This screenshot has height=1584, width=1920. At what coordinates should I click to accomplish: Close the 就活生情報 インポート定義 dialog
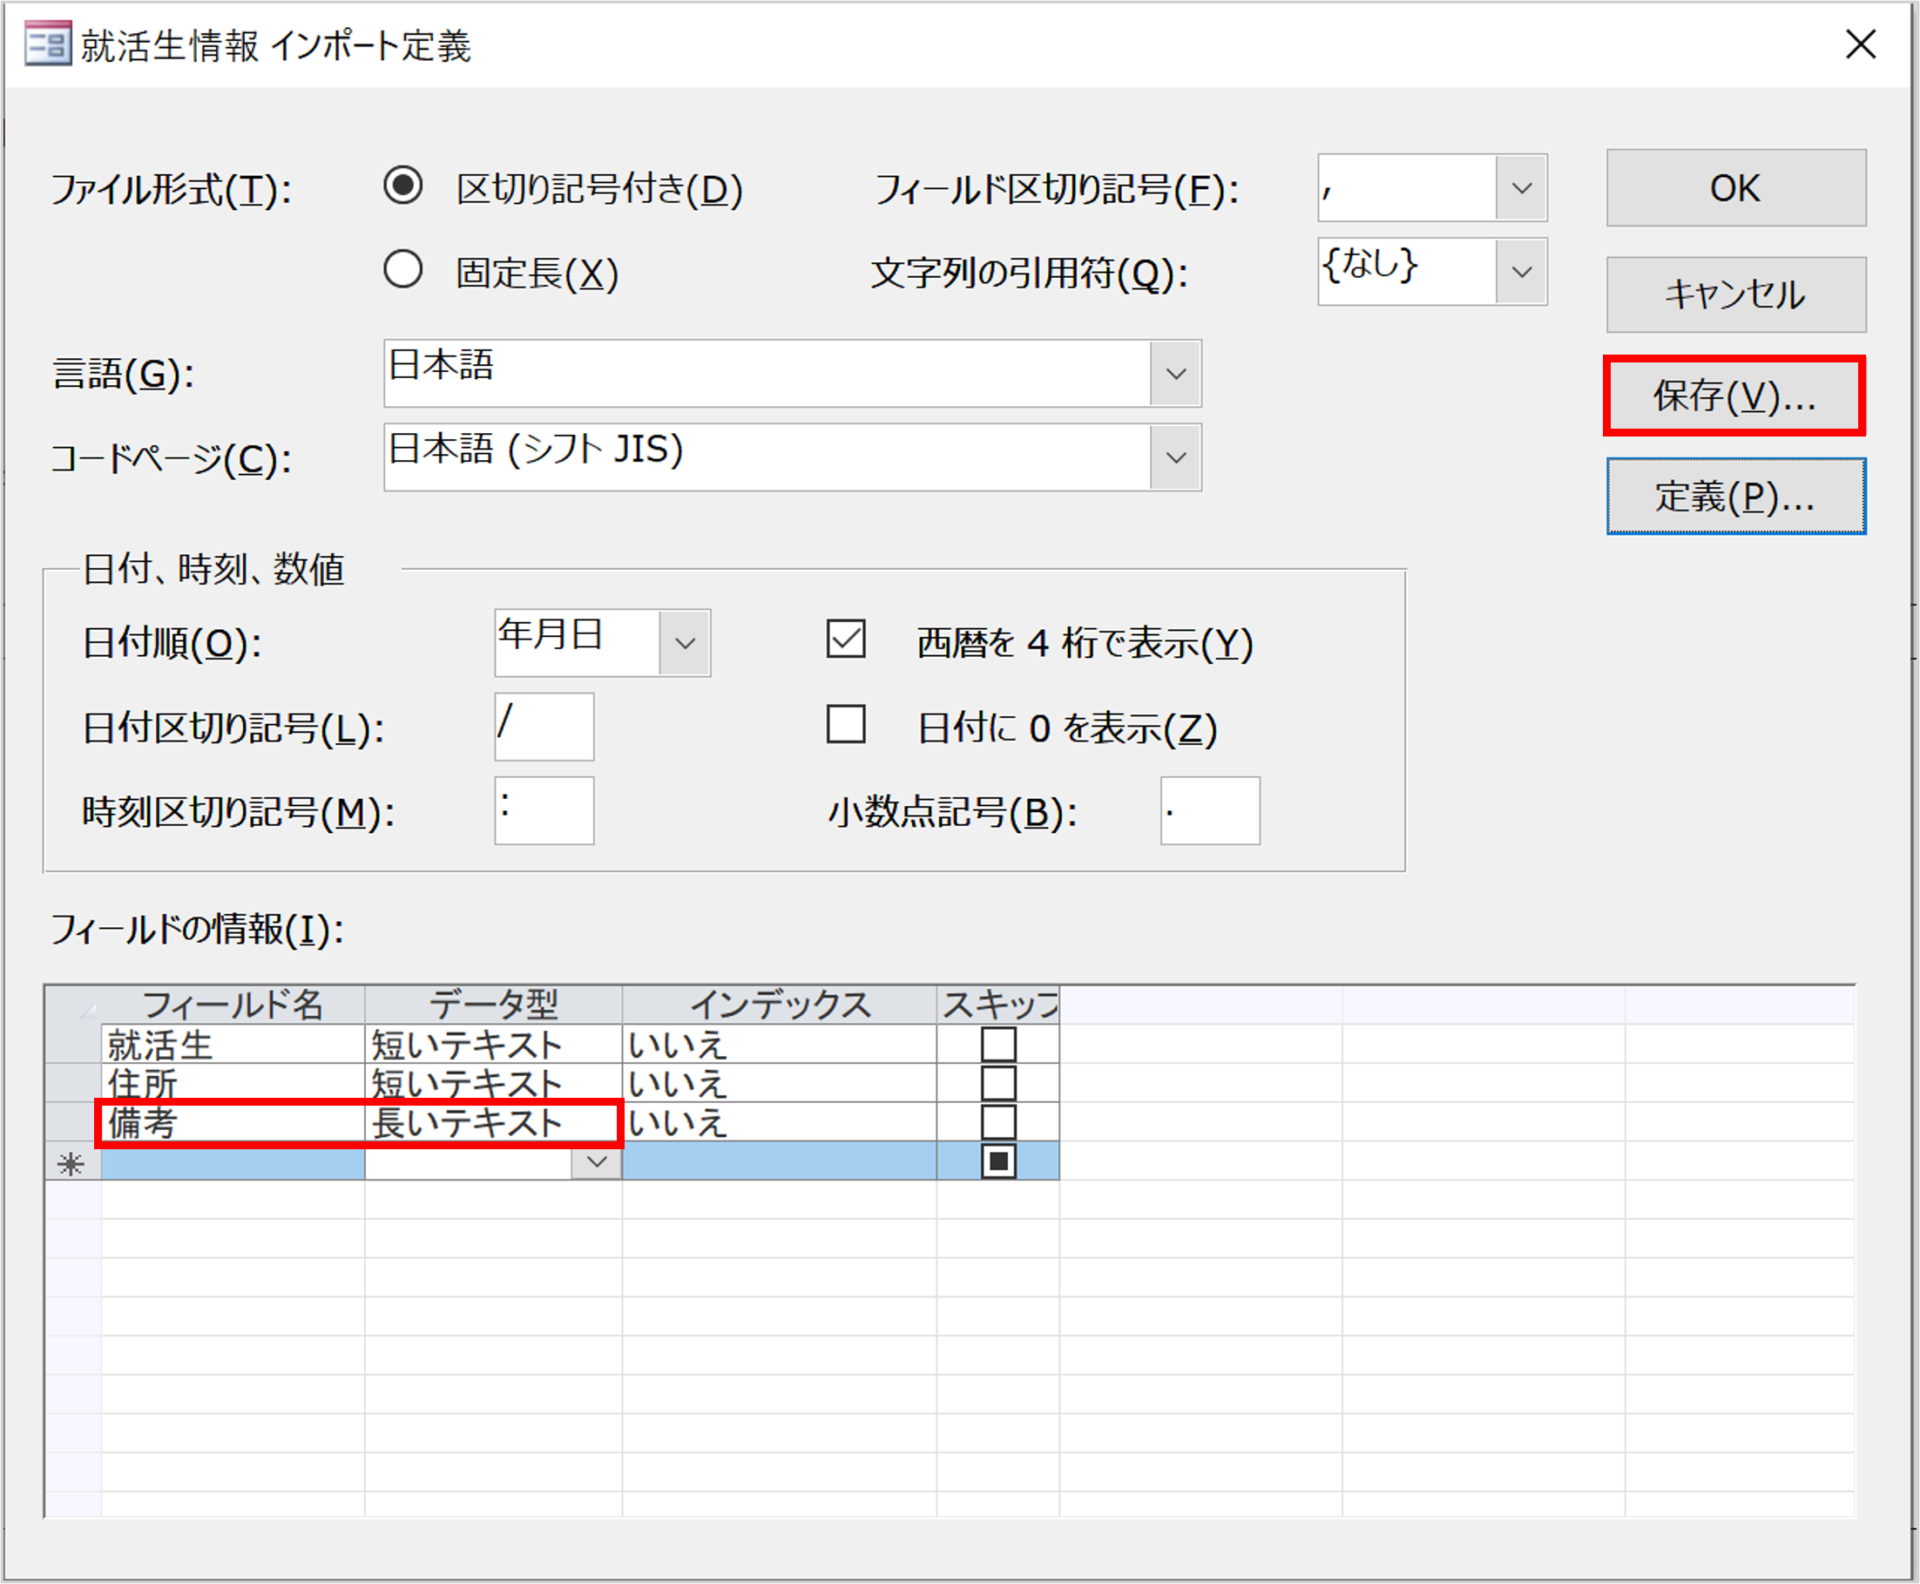coord(1860,44)
